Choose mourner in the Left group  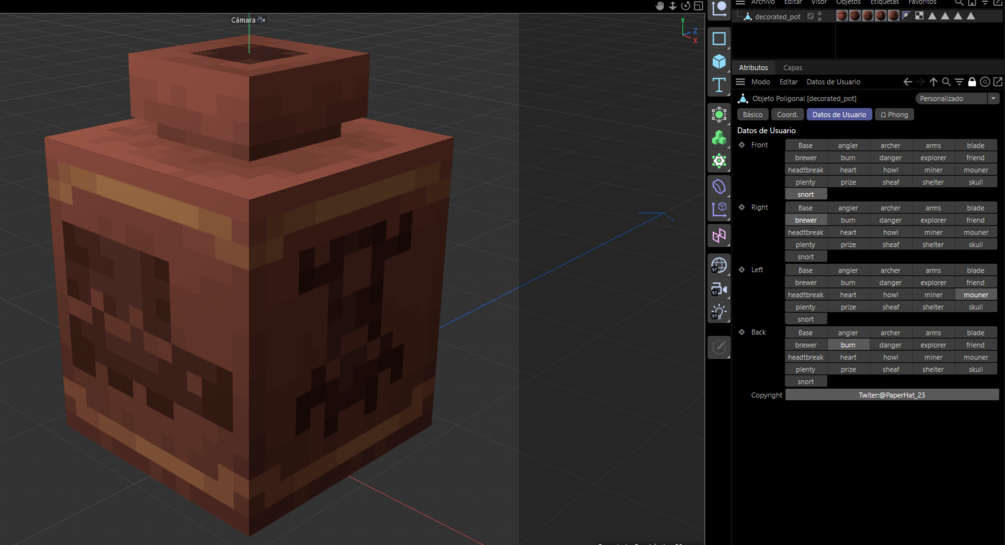coord(976,295)
